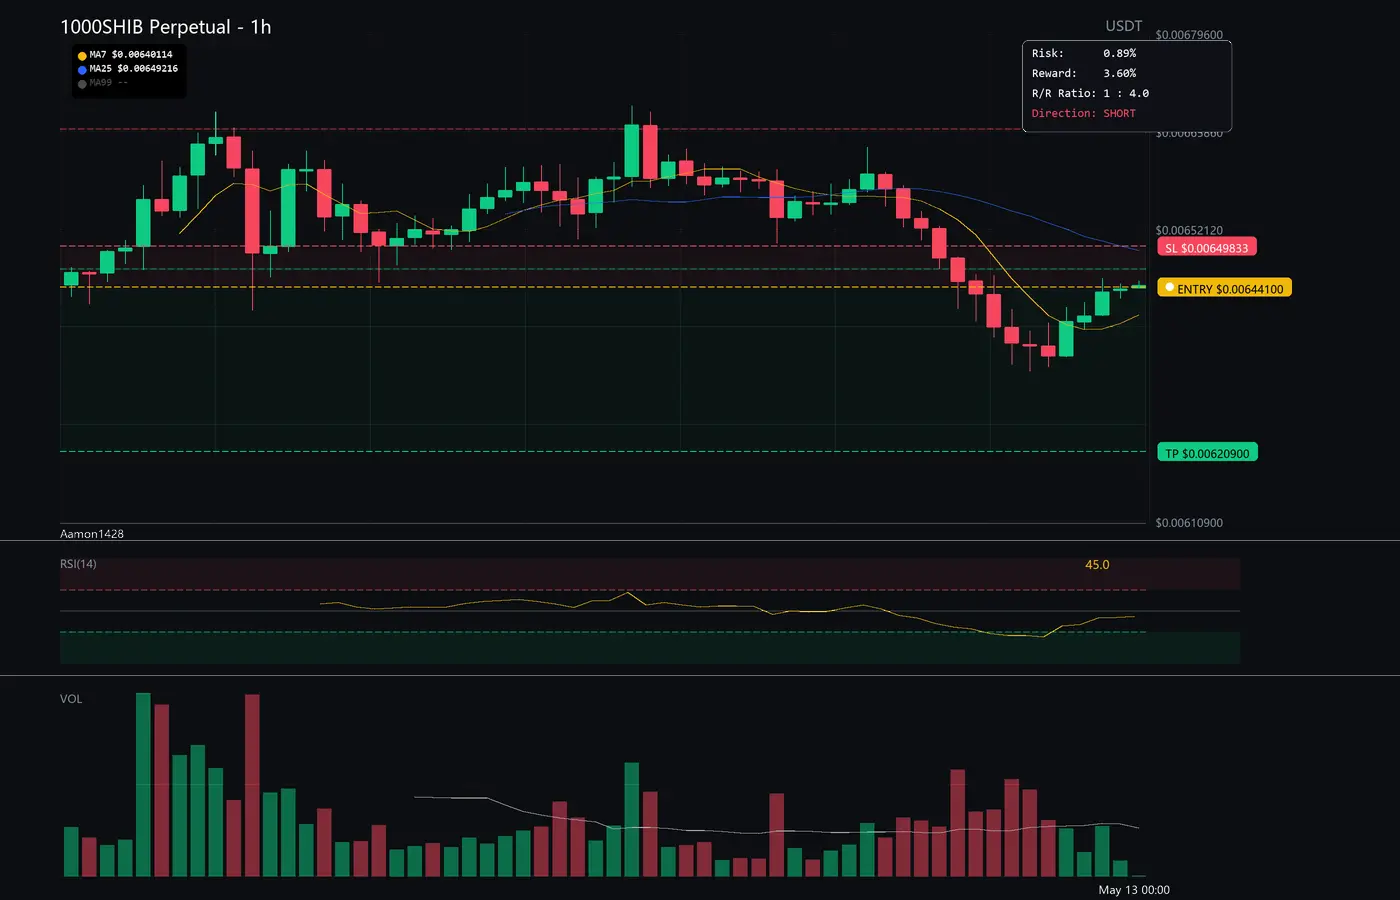Click the "Direction: SHORT" line
Image resolution: width=1400 pixels, height=900 pixels.
1084,113
